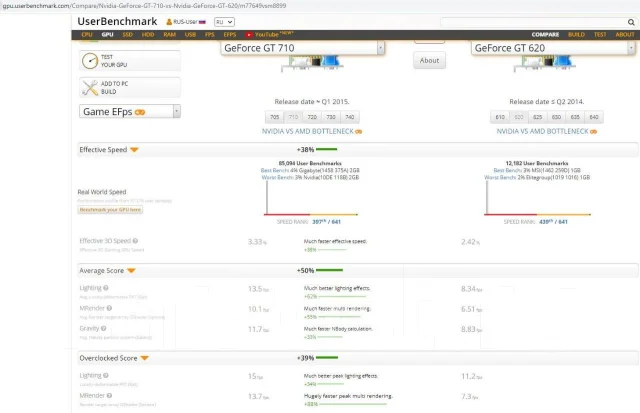The image size is (640, 413).
Task: Select the 705 model button
Action: click(275, 117)
